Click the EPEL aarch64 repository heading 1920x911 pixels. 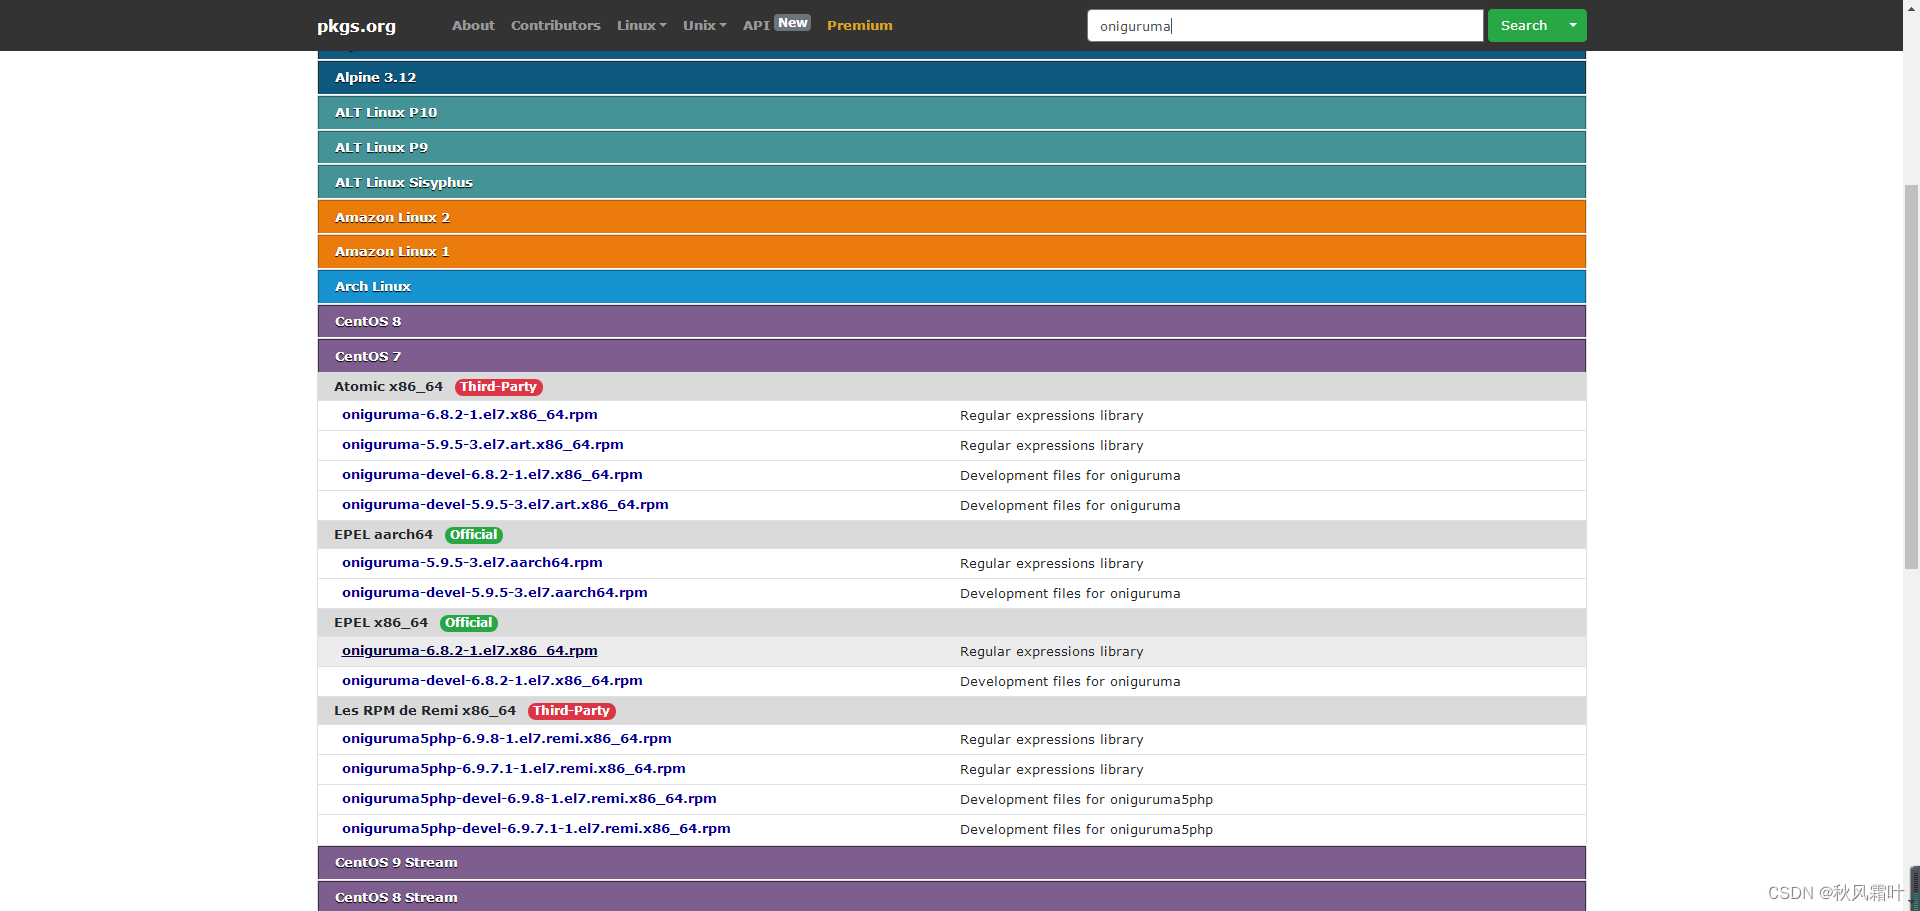[383, 535]
